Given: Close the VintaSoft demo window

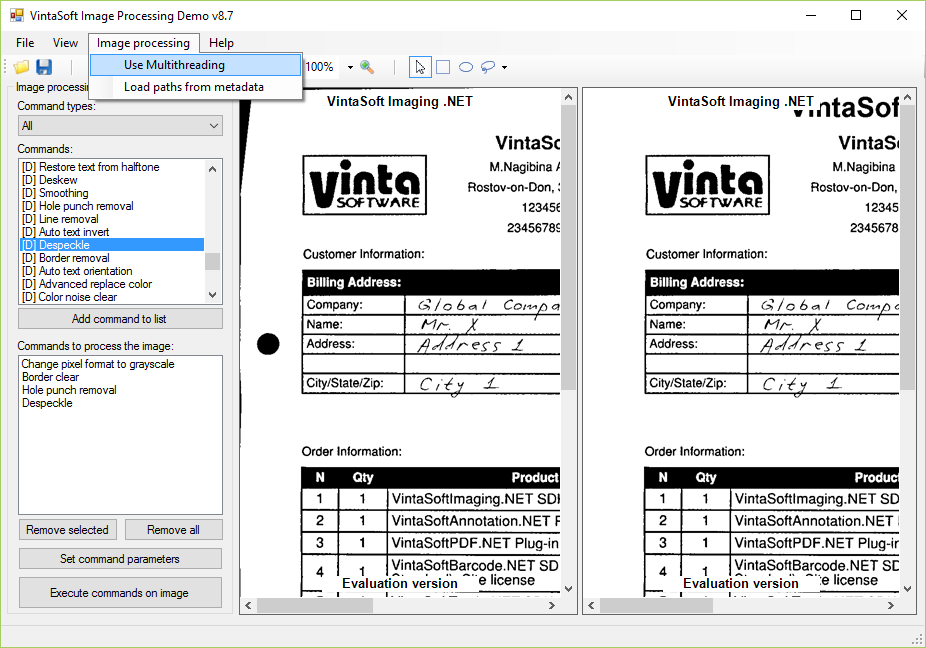Looking at the screenshot, I should (x=902, y=15).
